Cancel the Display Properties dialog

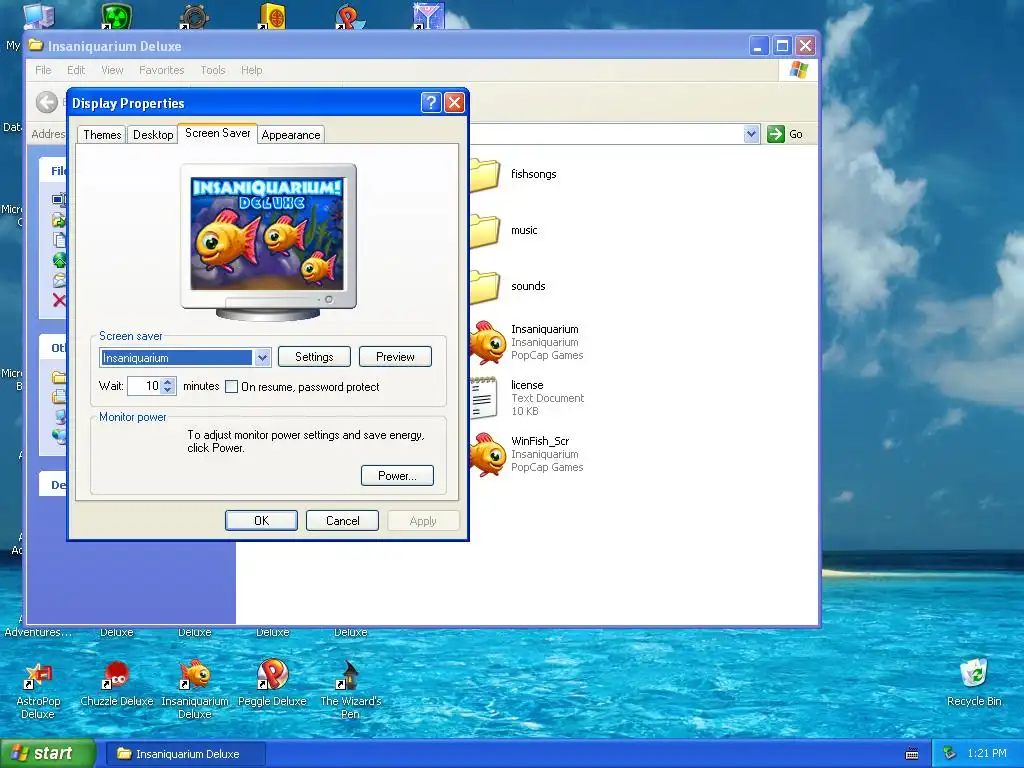342,520
